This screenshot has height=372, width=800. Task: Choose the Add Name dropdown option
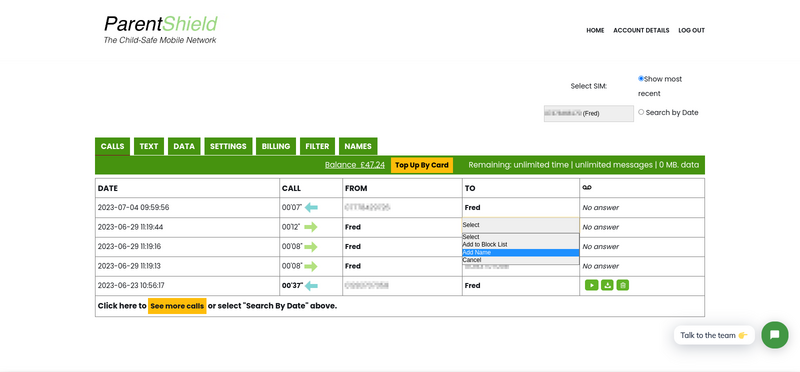tap(520, 253)
